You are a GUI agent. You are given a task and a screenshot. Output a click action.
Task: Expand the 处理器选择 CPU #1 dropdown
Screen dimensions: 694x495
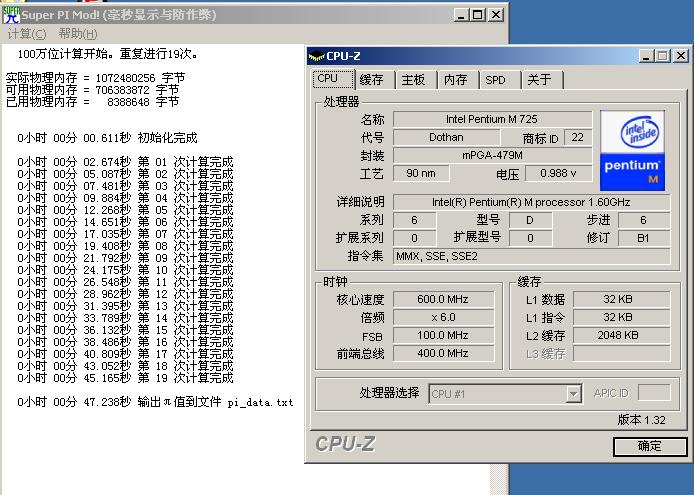[573, 394]
